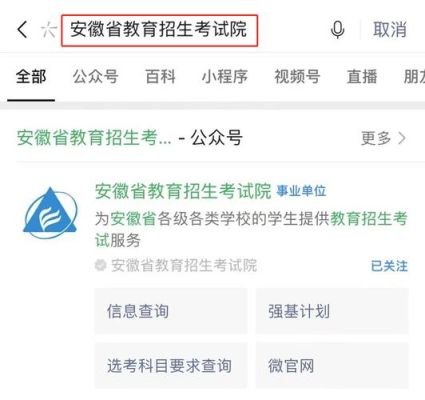425x400 pixels.
Task: Open the 选考科目要求查询 shortcut
Action: click(171, 366)
